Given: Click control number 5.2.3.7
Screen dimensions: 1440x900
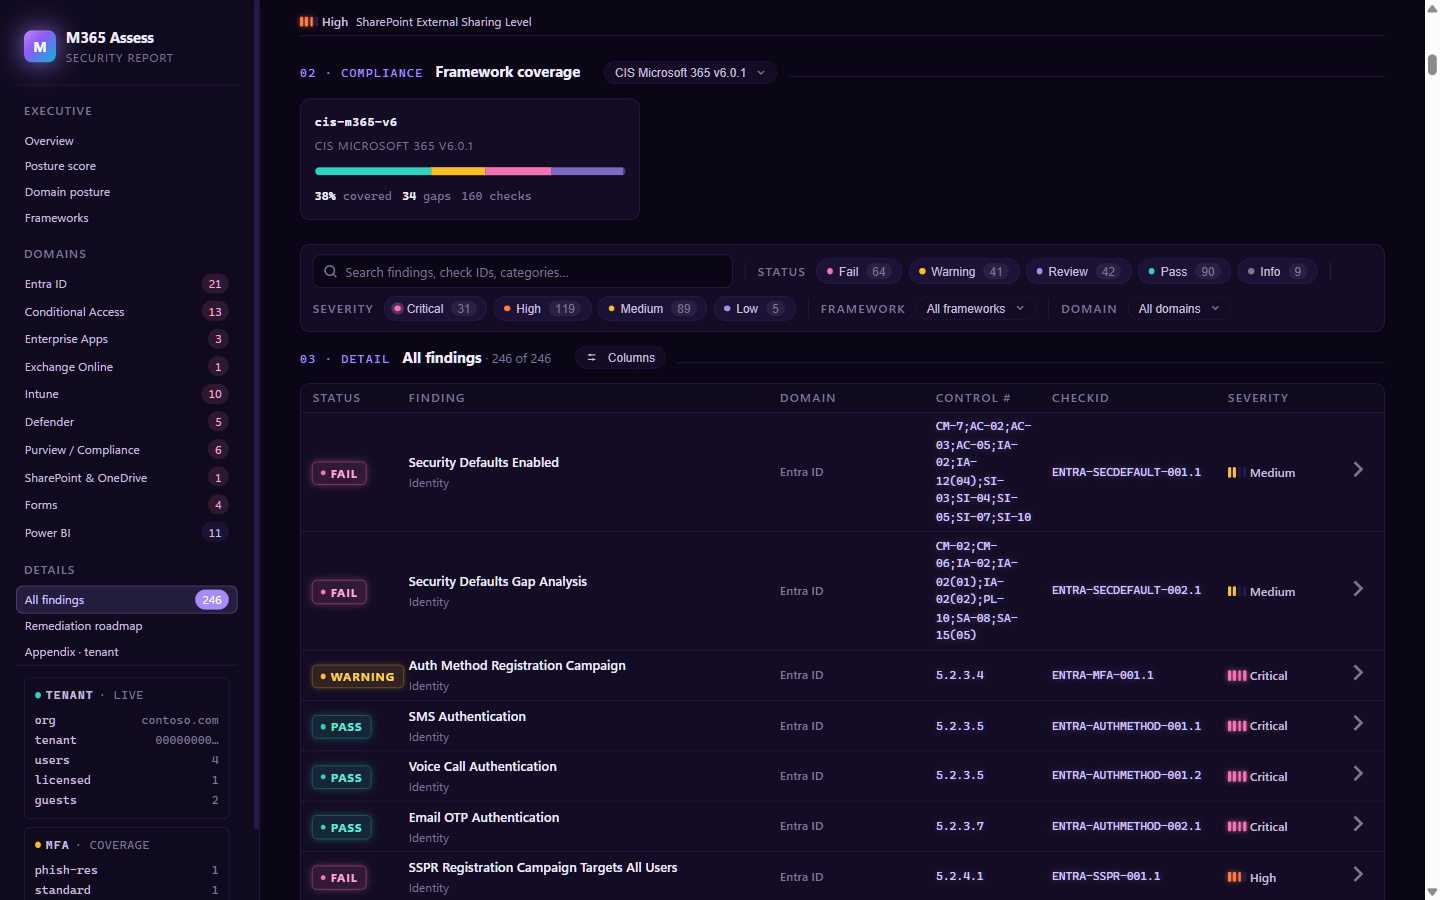Looking at the screenshot, I should [x=959, y=826].
